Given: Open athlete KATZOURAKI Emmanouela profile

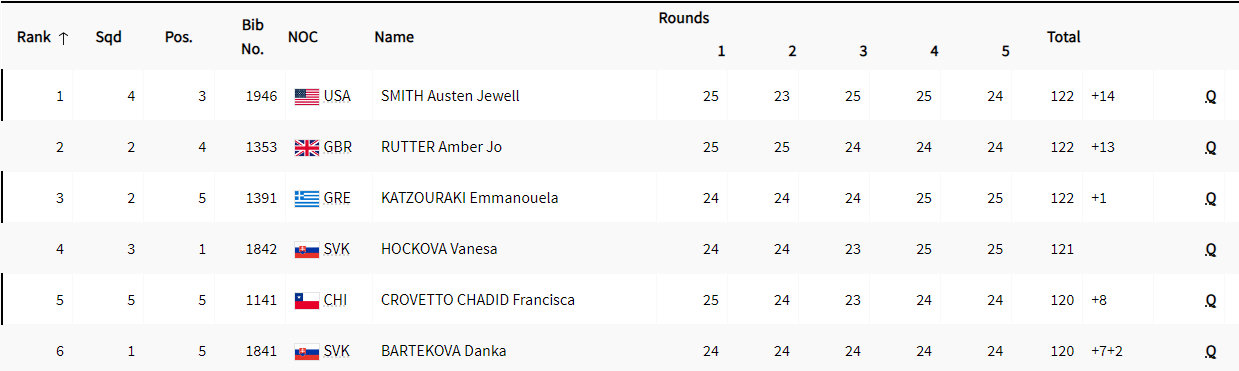Looking at the screenshot, I should pyautogui.click(x=469, y=198).
